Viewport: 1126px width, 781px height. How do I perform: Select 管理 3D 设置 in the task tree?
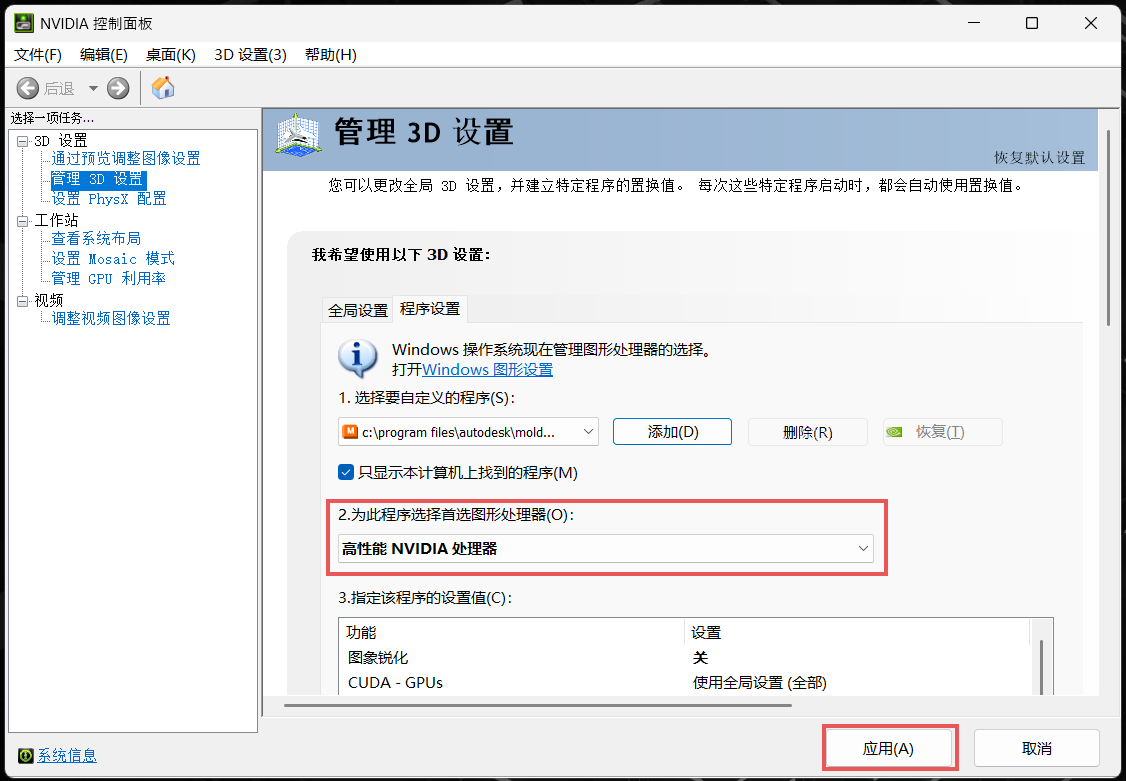98,179
